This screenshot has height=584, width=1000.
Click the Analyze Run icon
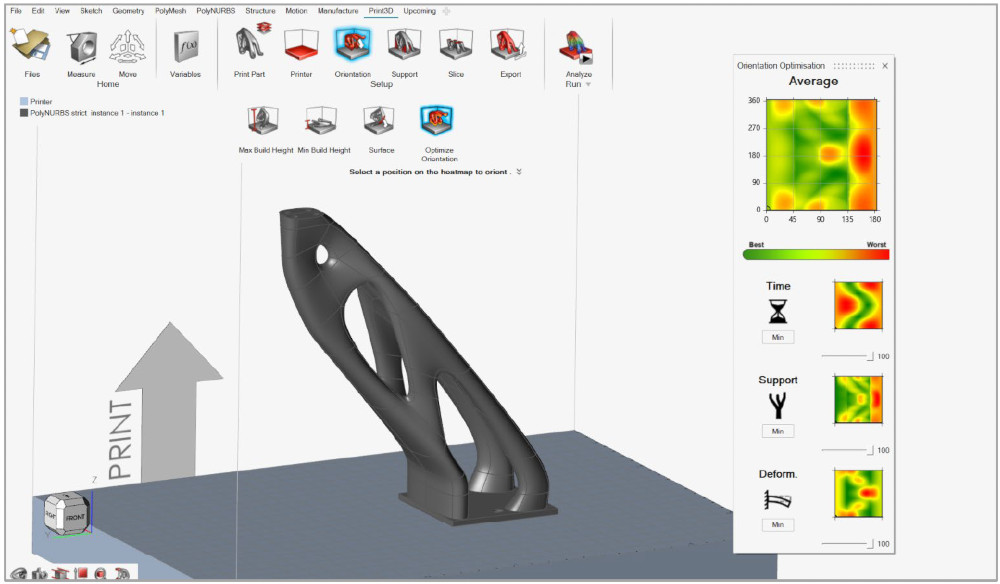(577, 45)
